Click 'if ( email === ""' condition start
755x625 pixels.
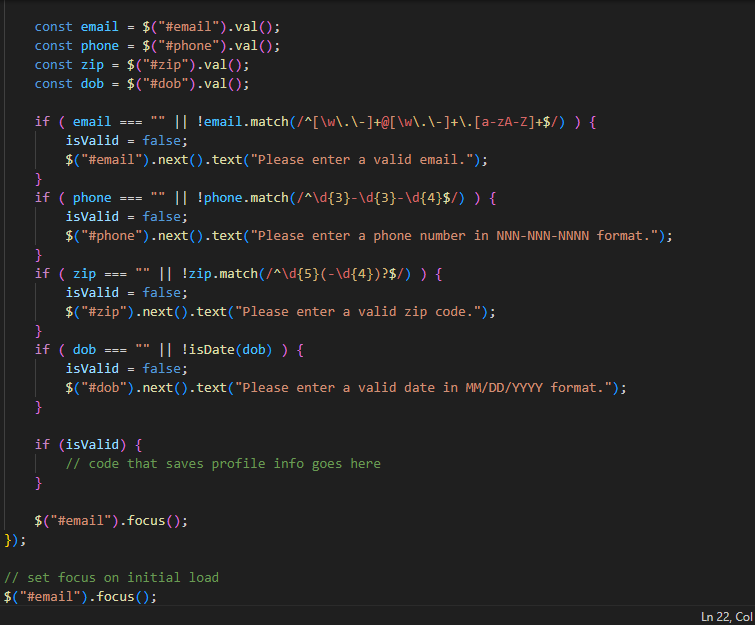tap(100, 122)
